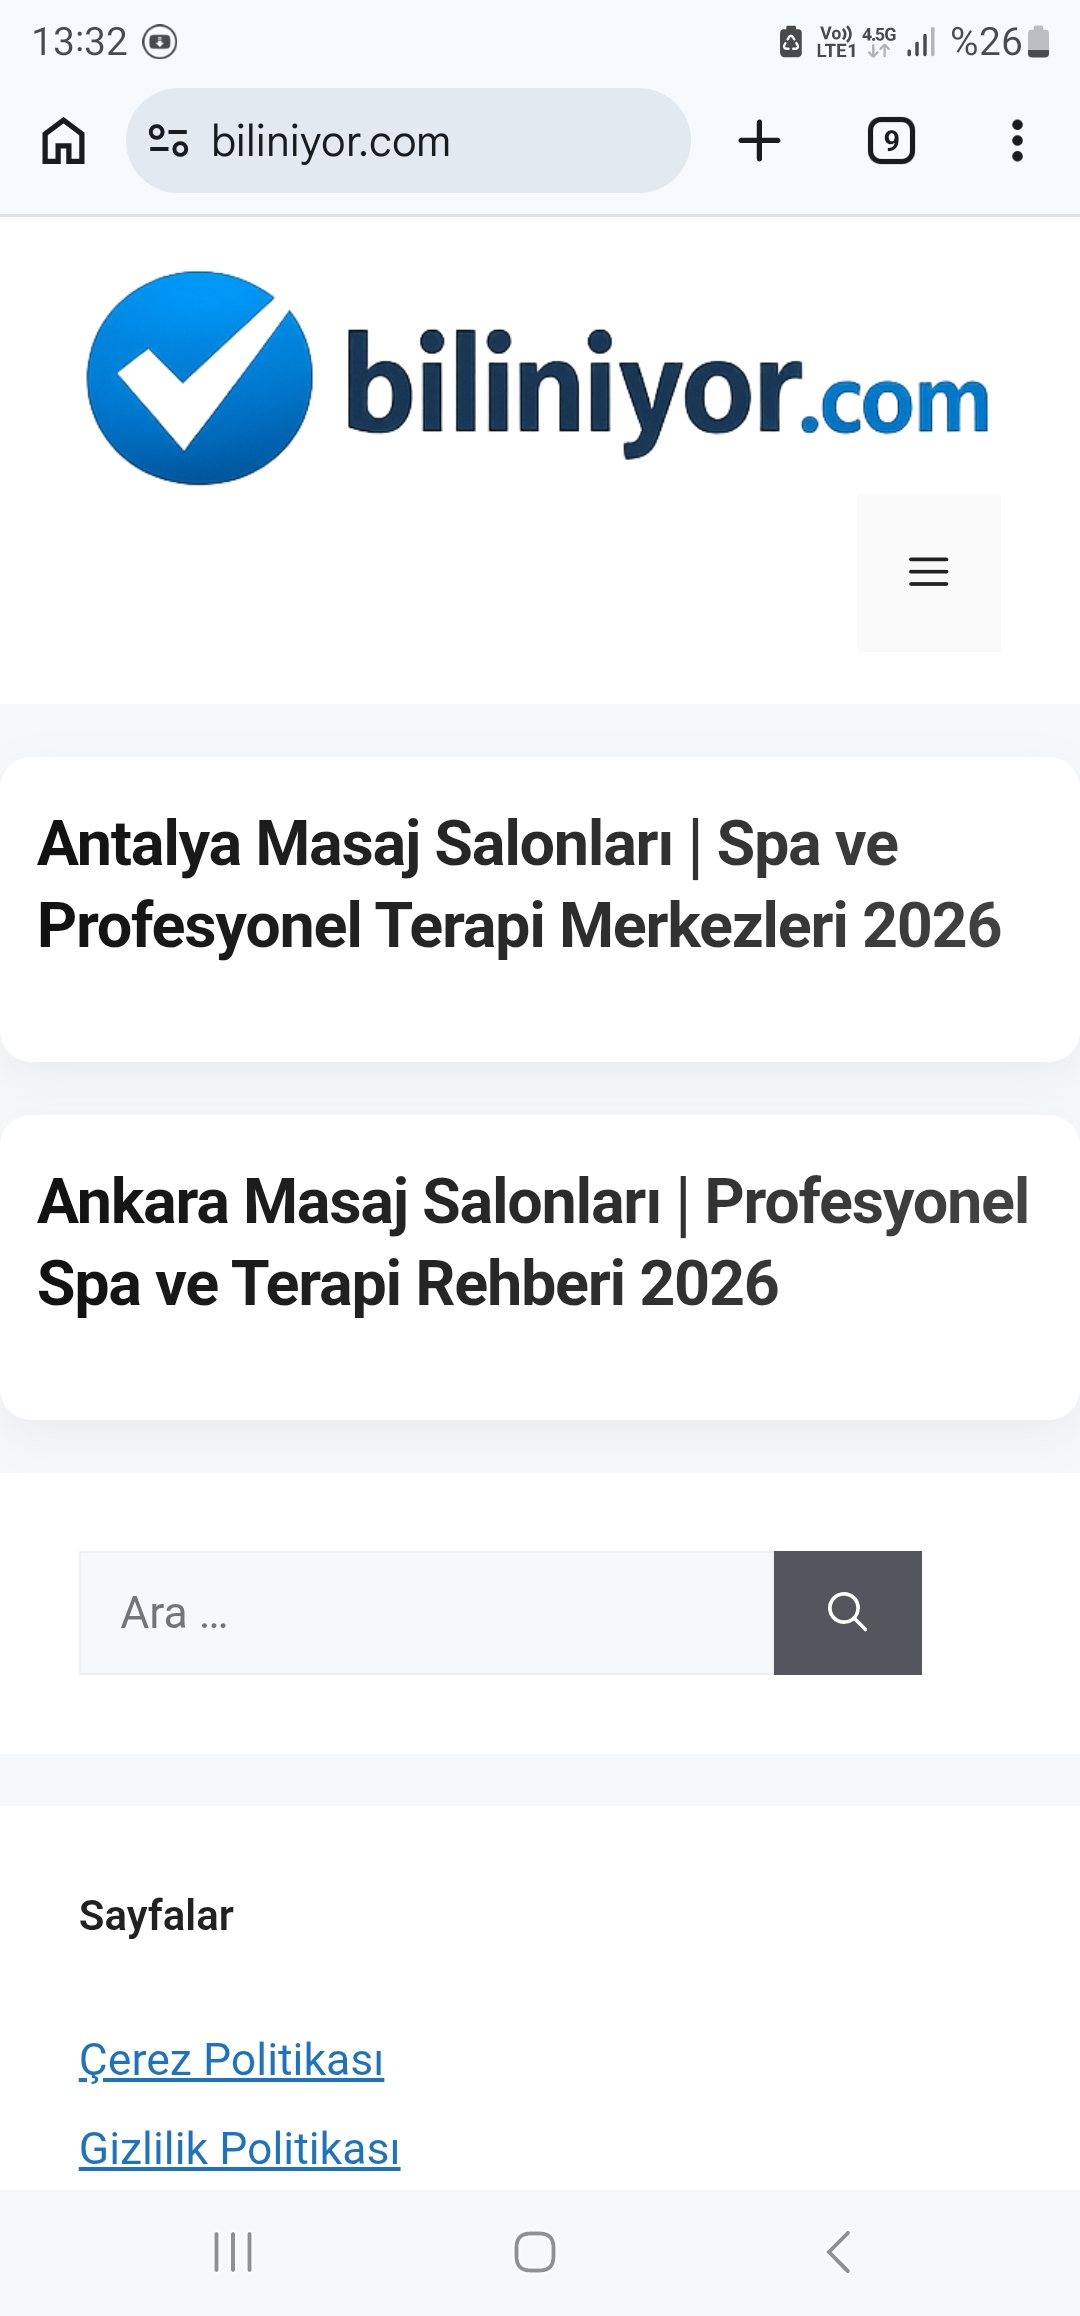The height and width of the screenshot is (2316, 1080).
Task: Open the tab switcher showing 9 tabs
Action: tap(891, 141)
